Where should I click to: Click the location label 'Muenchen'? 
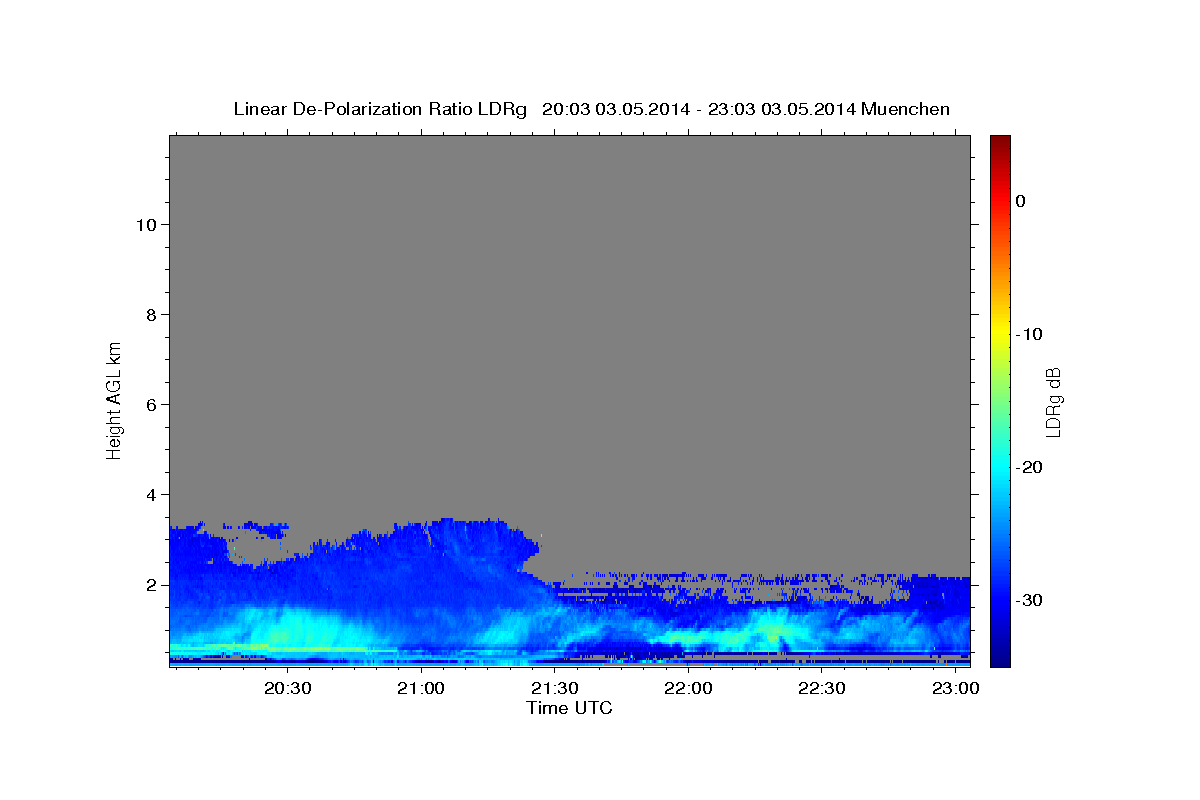[905, 109]
